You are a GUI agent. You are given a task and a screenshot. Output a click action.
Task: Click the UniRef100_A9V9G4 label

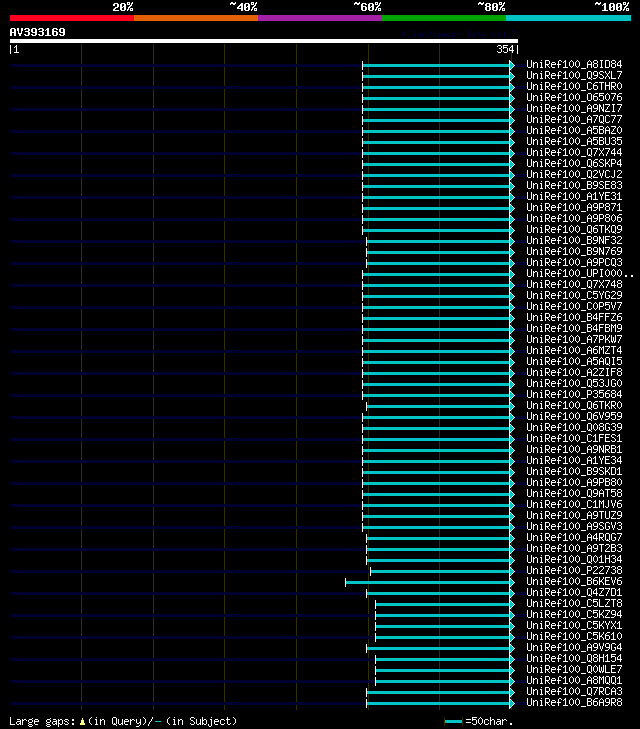tap(574, 648)
